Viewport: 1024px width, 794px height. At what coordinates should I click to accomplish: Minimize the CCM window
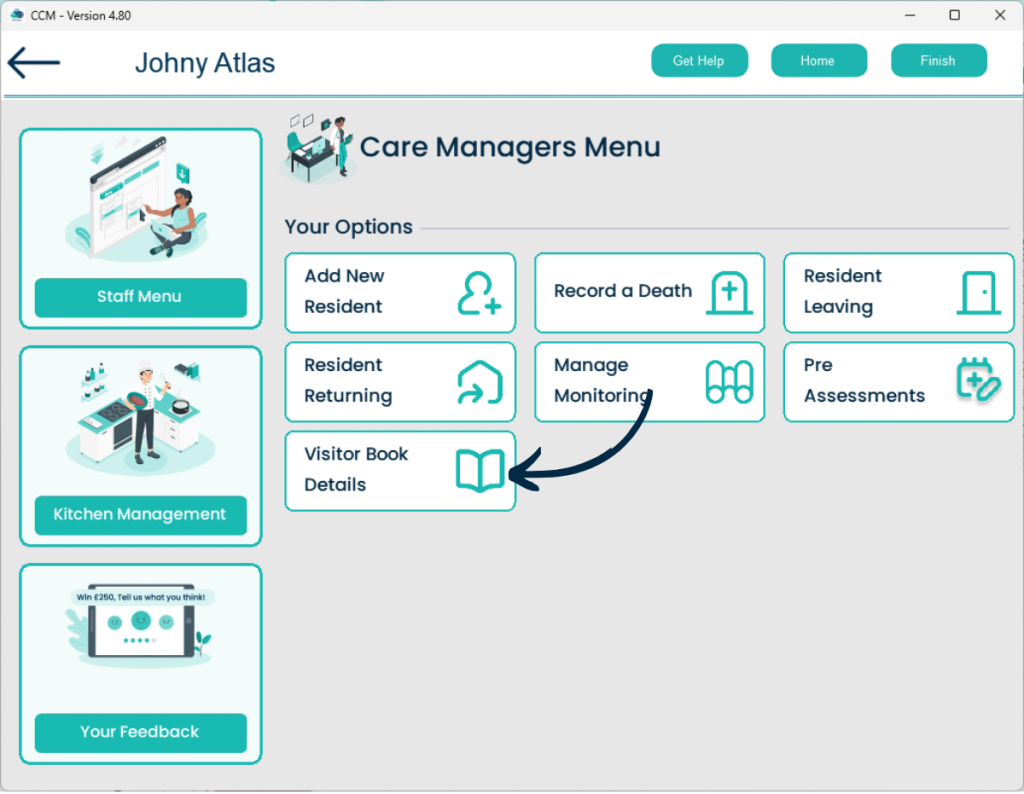click(910, 15)
